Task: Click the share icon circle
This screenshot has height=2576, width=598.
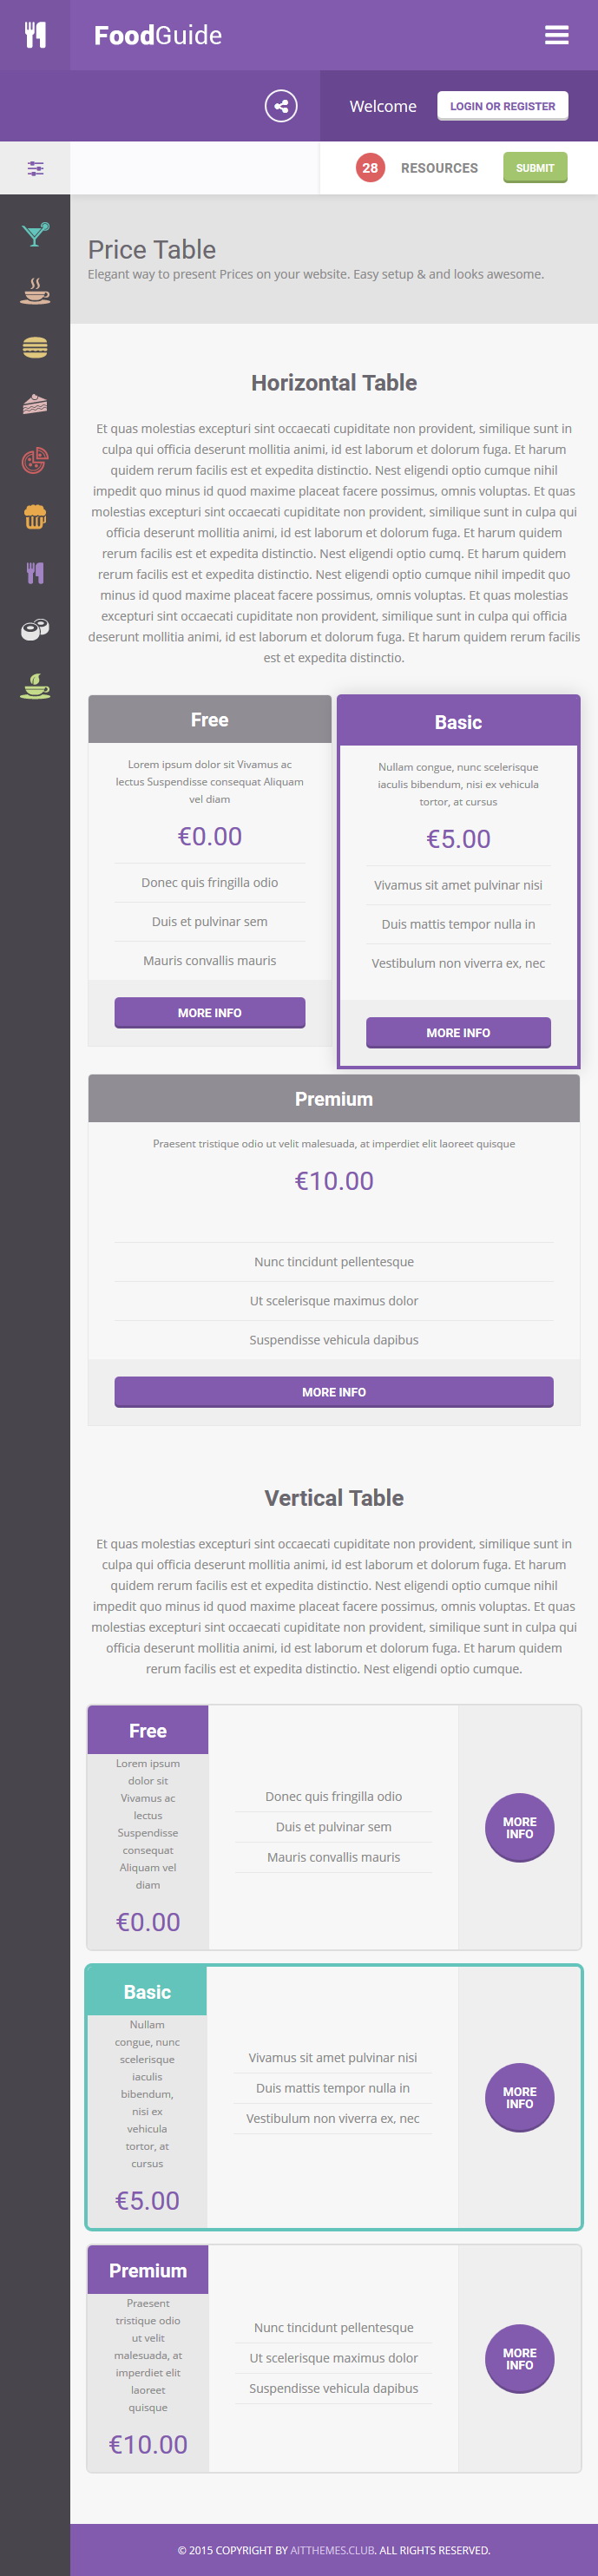Action: [x=281, y=106]
